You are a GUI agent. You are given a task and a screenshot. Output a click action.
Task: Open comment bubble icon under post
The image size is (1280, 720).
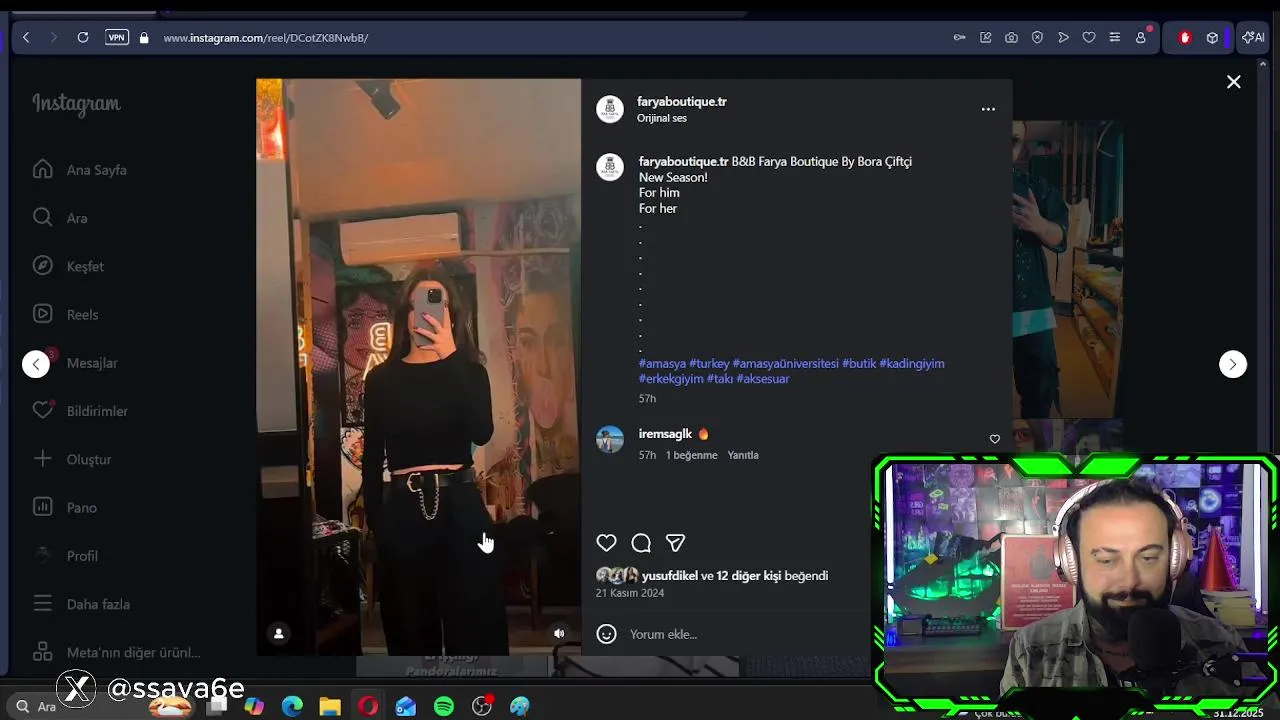(x=641, y=543)
